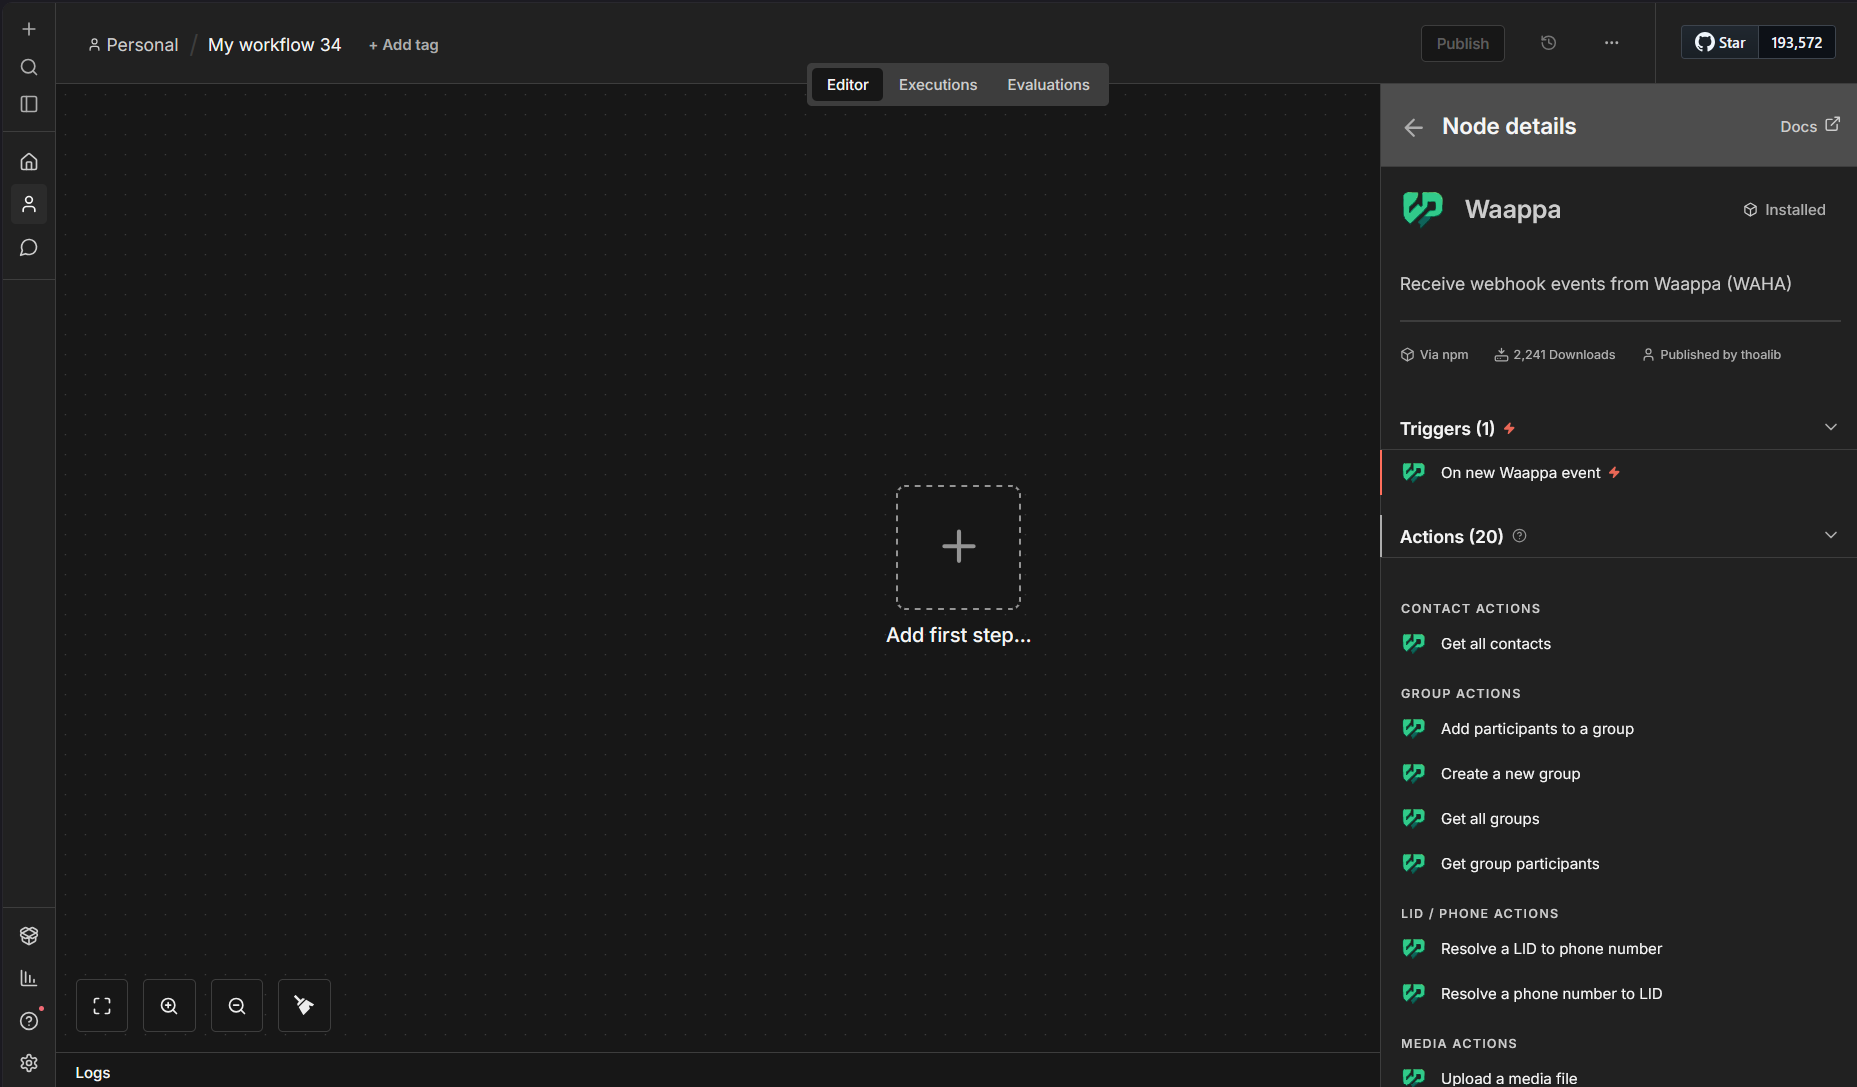Collapse the Actions (20) section
This screenshot has width=1857, height=1087.
[x=1831, y=536]
